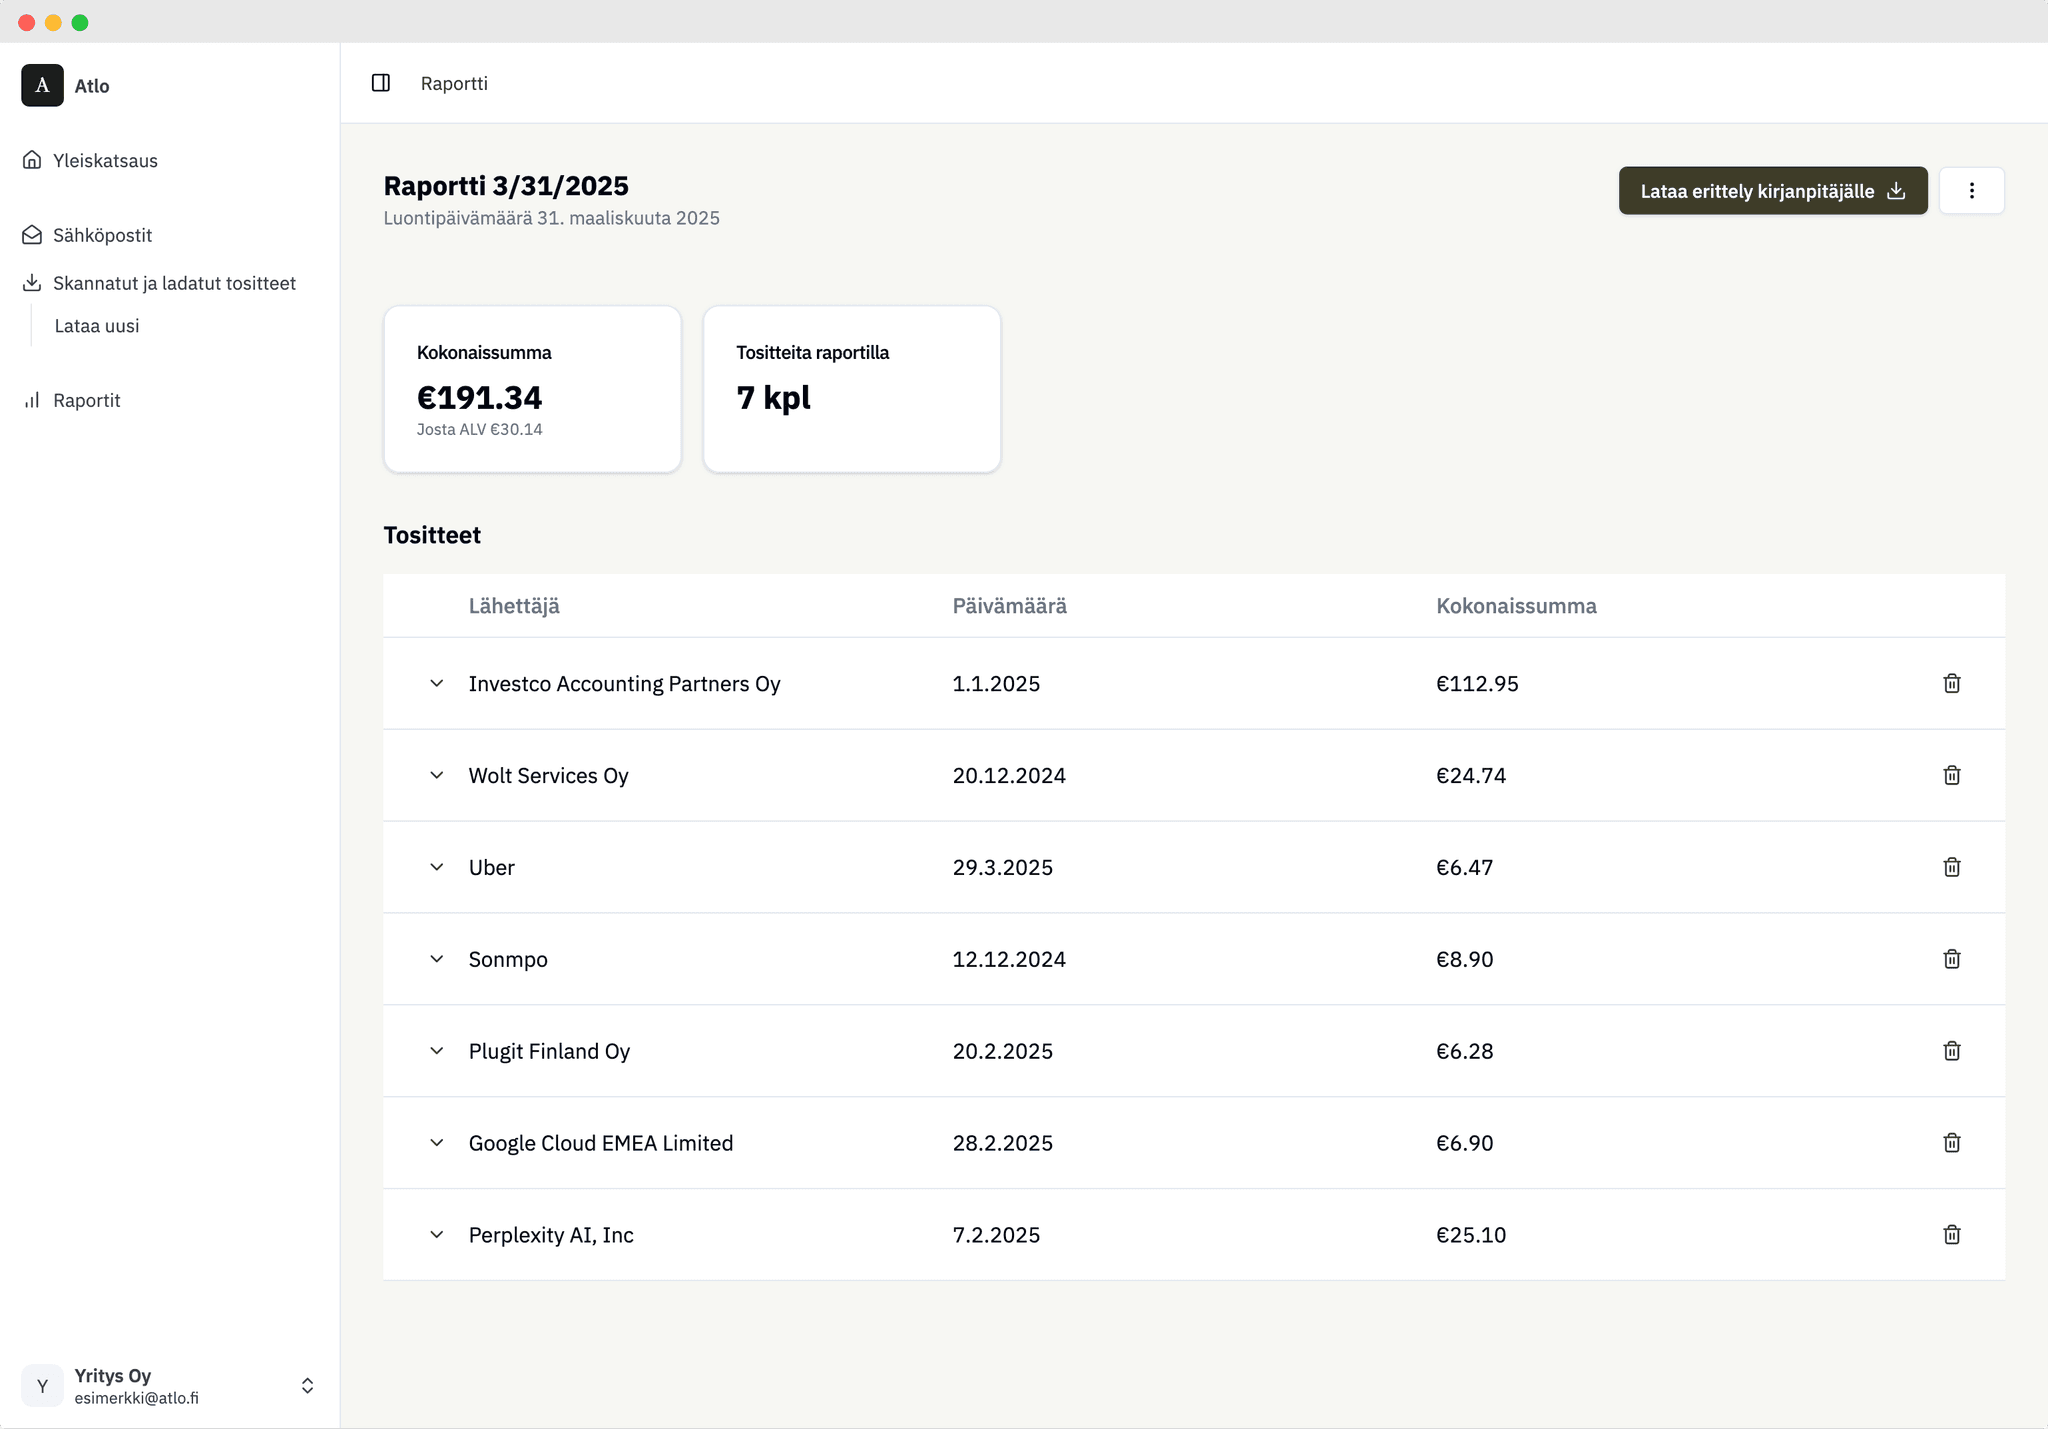Click the Sähköpostit envelope icon
This screenshot has height=1429, width=2048.
[x=31, y=234]
